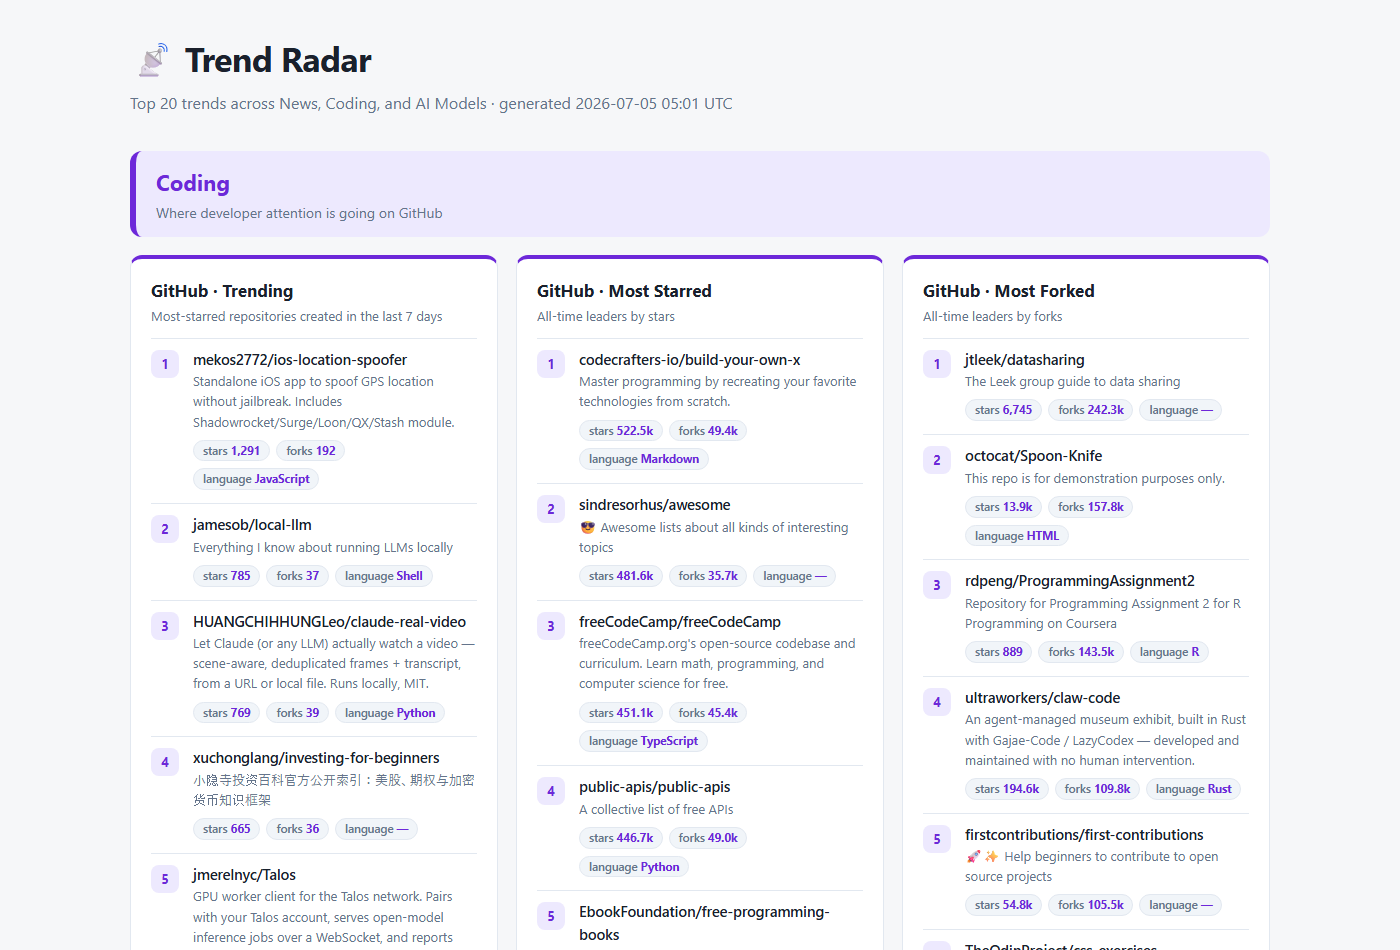Open codecrafters-io/build-your-own-x repository
Image resolution: width=1400 pixels, height=950 pixels.
pos(689,360)
